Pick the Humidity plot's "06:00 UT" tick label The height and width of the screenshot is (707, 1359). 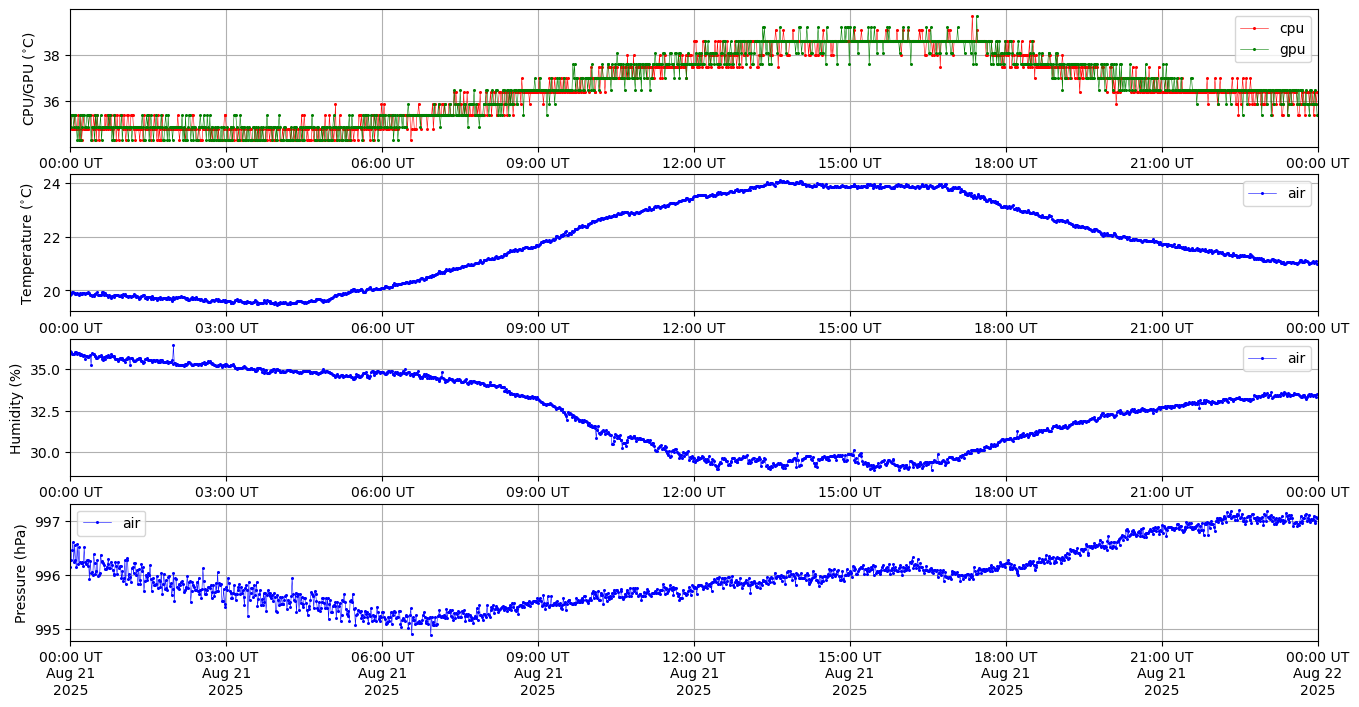point(382,492)
